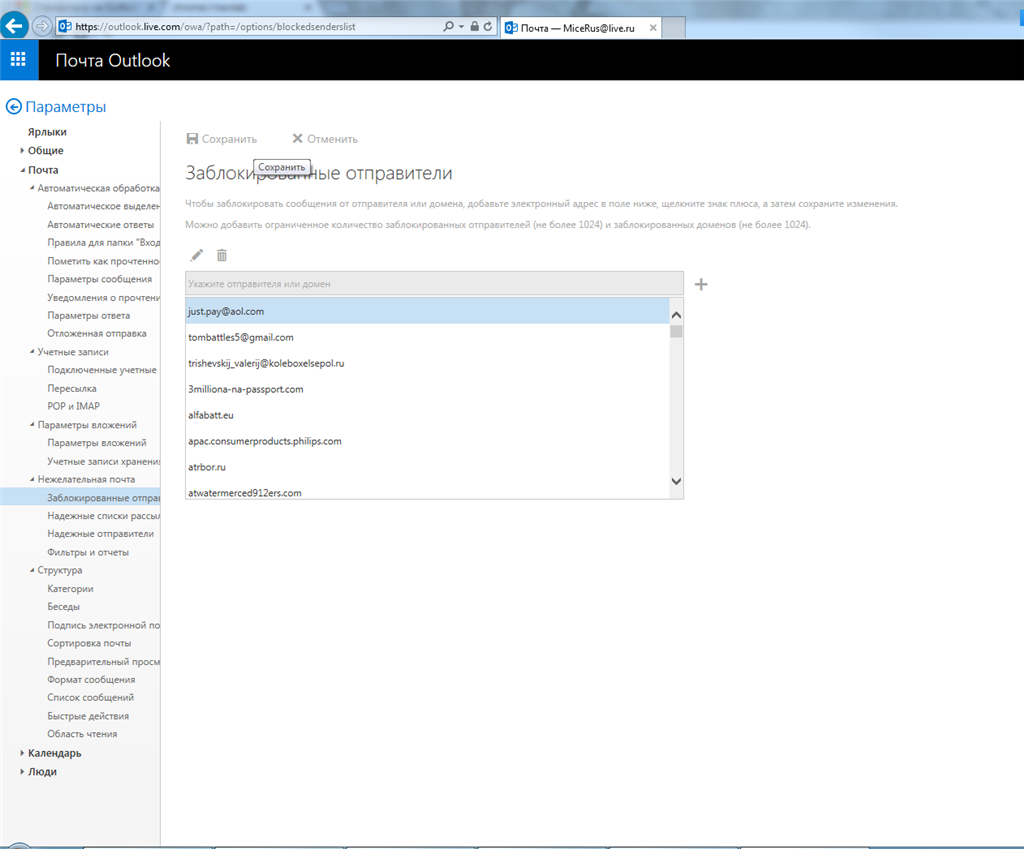
Task: Select alfabatt.eu entry
Action: pos(427,415)
